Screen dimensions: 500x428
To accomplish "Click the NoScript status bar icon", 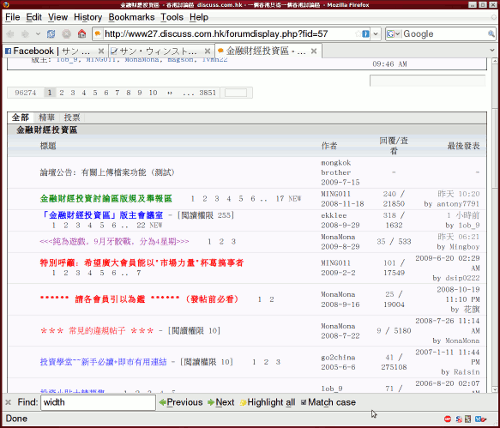I will [x=459, y=419].
